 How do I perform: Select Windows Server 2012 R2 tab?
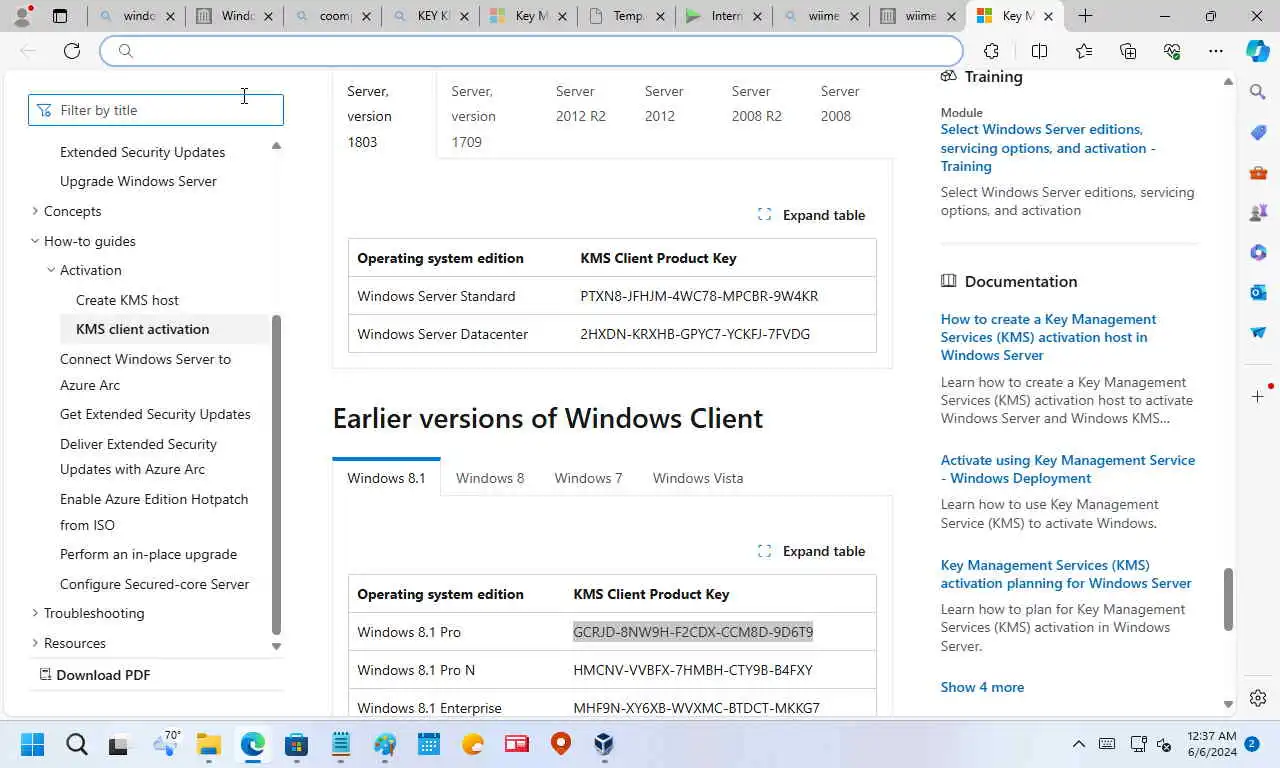coord(581,104)
